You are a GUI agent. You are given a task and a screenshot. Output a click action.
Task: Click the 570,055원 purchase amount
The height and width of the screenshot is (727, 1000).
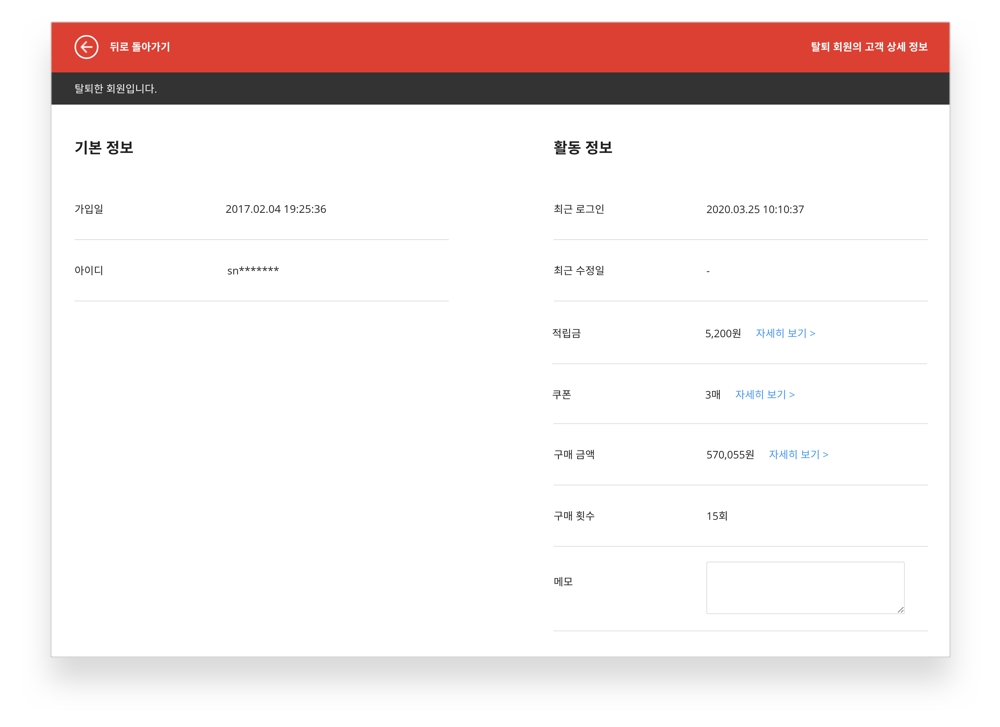coord(730,455)
